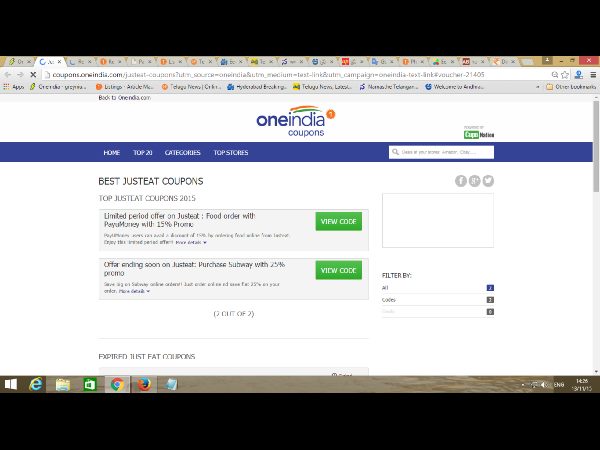Click the Facebook share icon
The image size is (600, 450).
(x=461, y=181)
